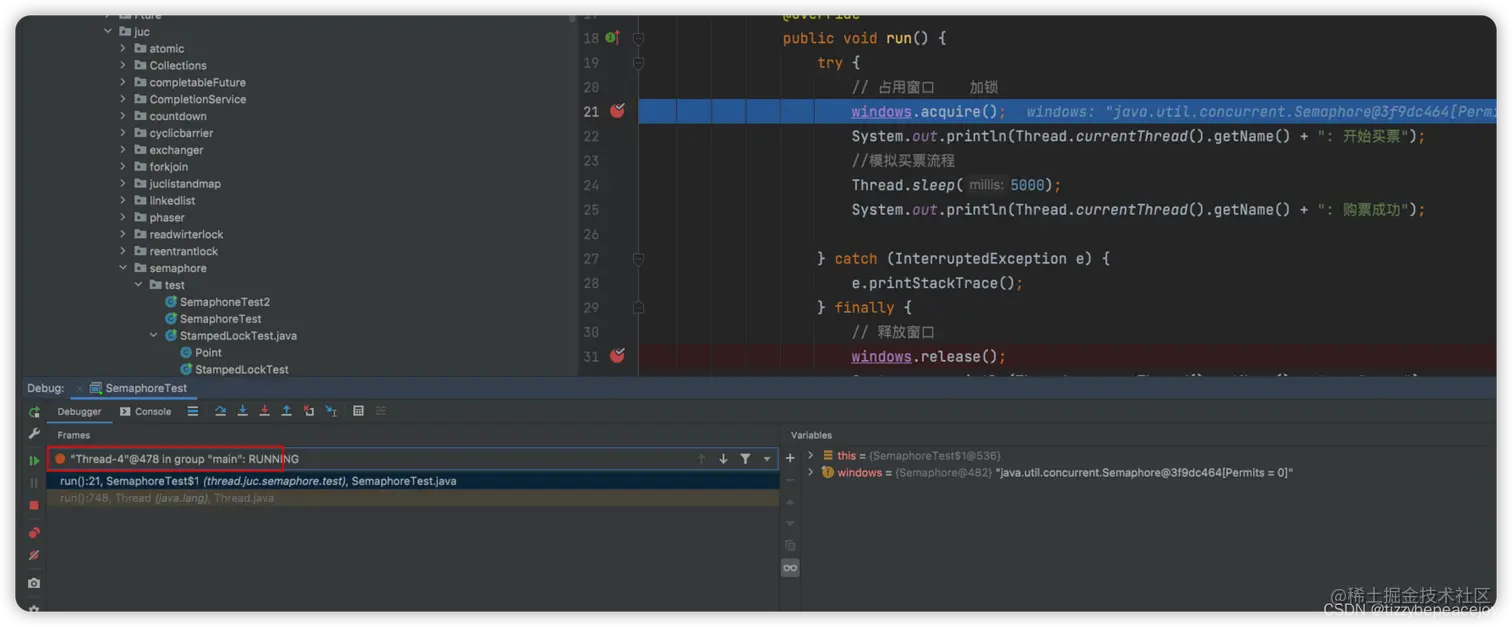Open View Breakpoints red circles icon
Viewport: 1512px width, 627px height.
[x=34, y=532]
